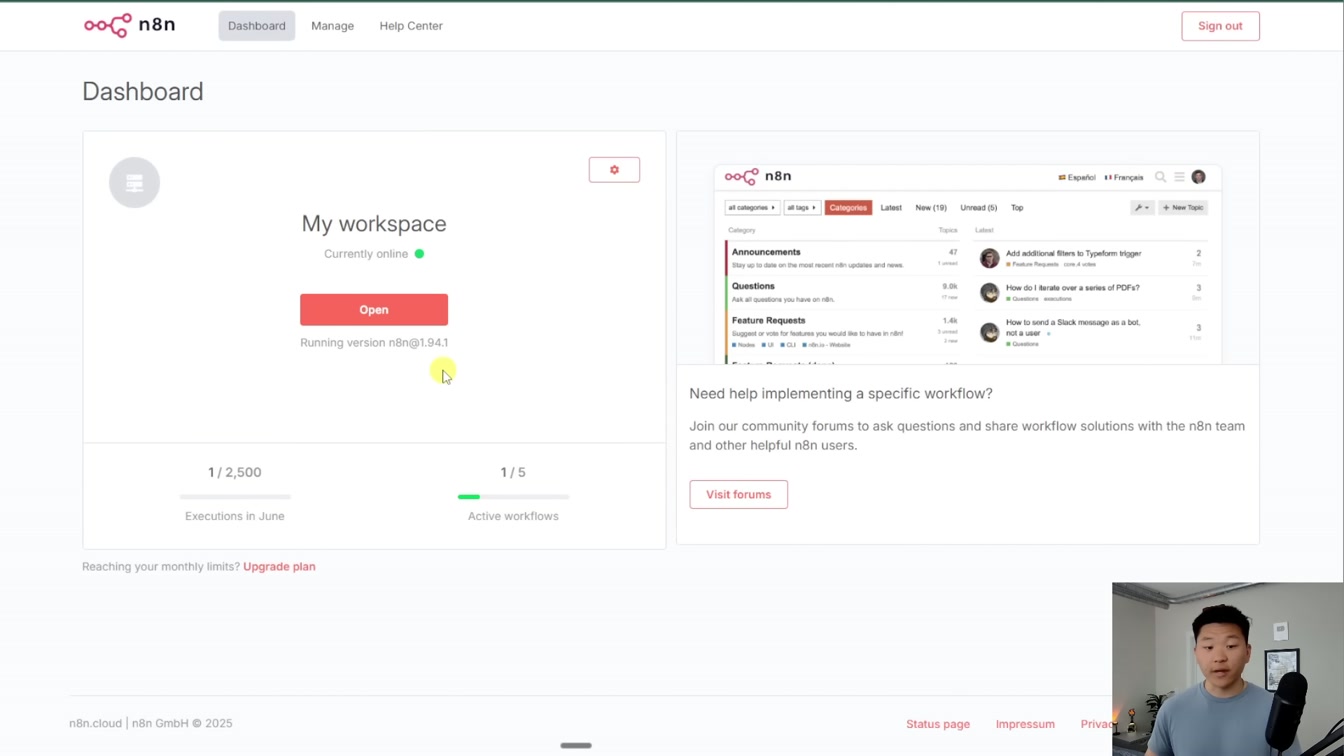This screenshot has width=1344, height=756.
Task: Follow the Upgrade plan link
Action: tap(279, 566)
